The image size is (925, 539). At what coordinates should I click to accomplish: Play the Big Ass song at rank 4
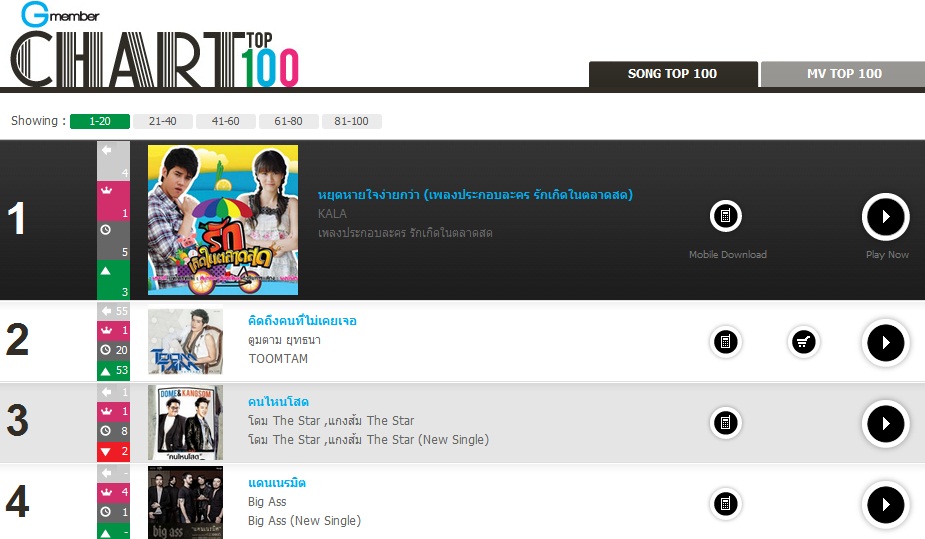click(885, 505)
